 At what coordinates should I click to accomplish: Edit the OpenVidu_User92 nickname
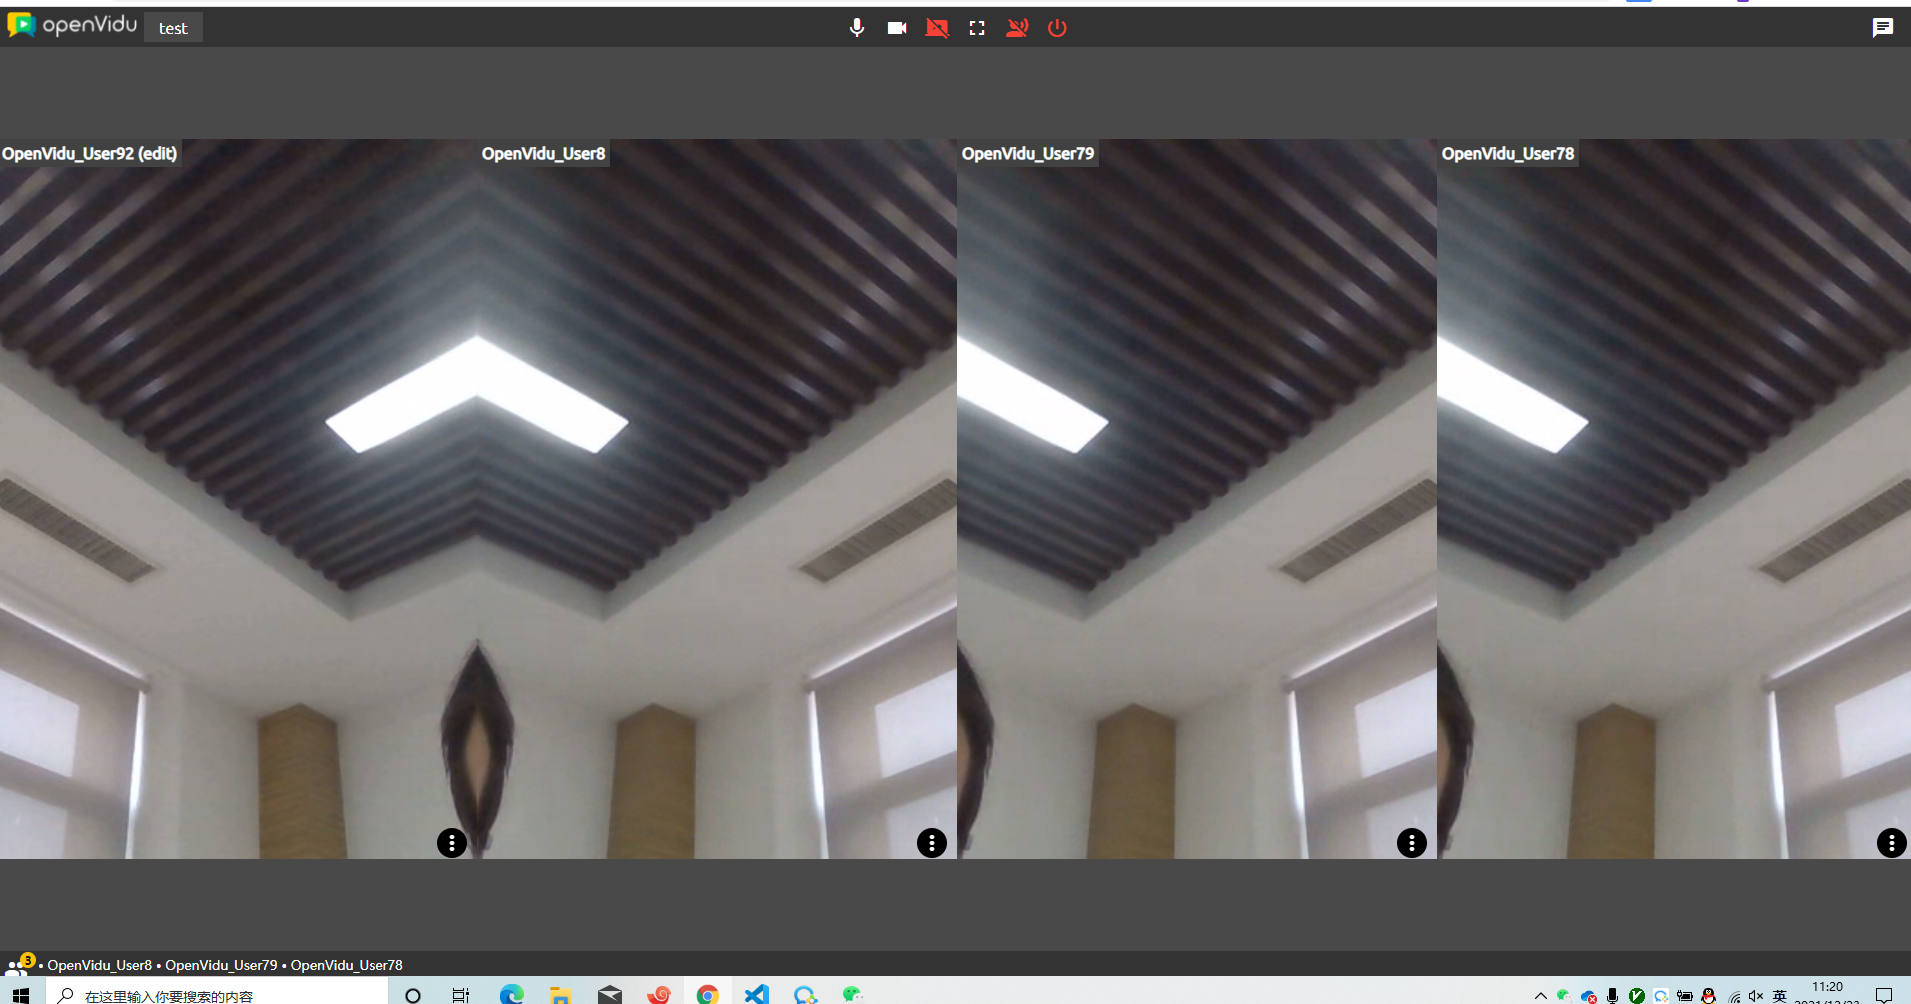(89, 153)
